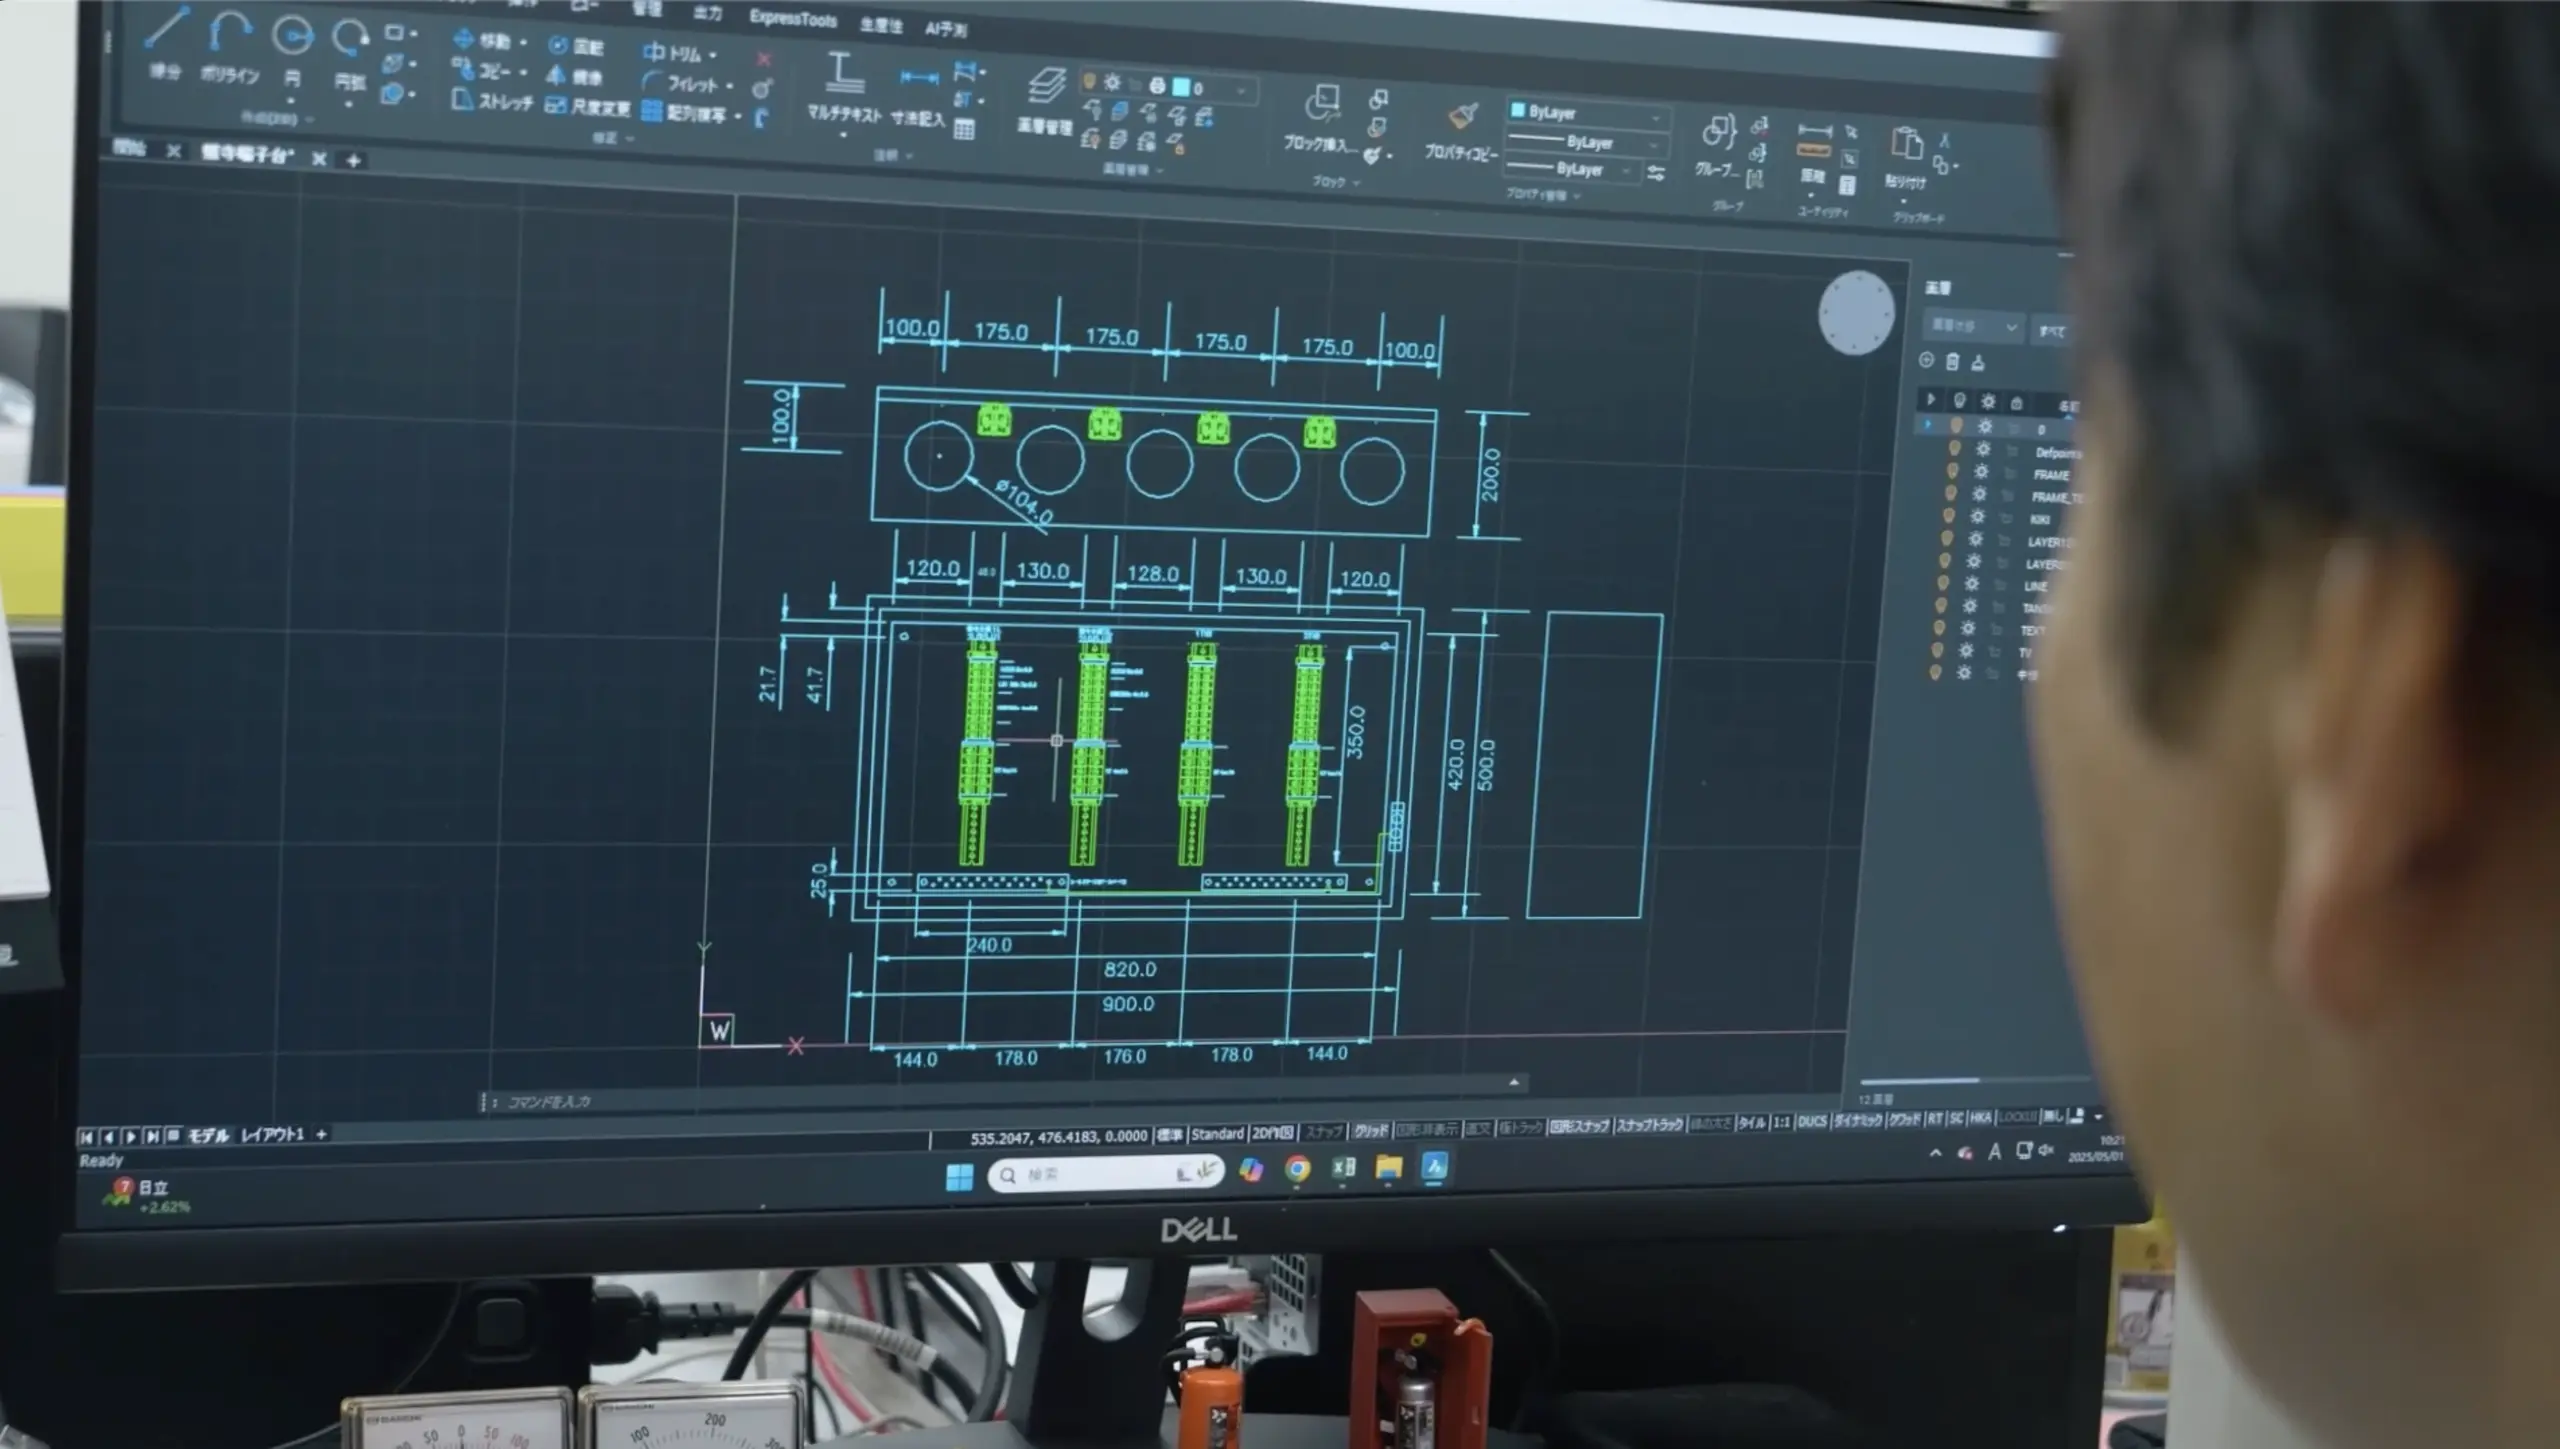The width and height of the screenshot is (2560, 1449).
Task: Open 画層管理 layer manager
Action: (1045, 100)
